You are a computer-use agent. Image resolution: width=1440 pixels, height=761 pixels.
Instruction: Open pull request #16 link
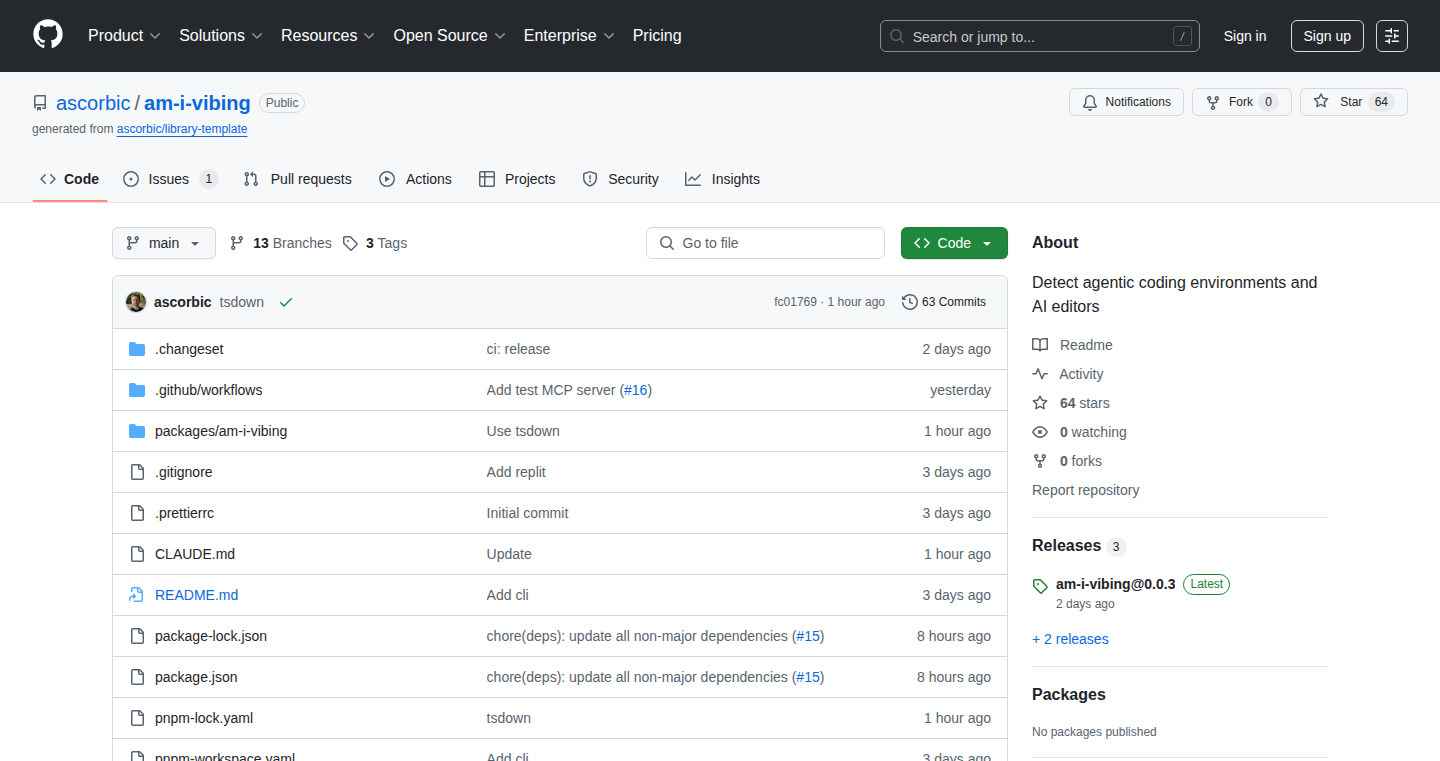636,390
